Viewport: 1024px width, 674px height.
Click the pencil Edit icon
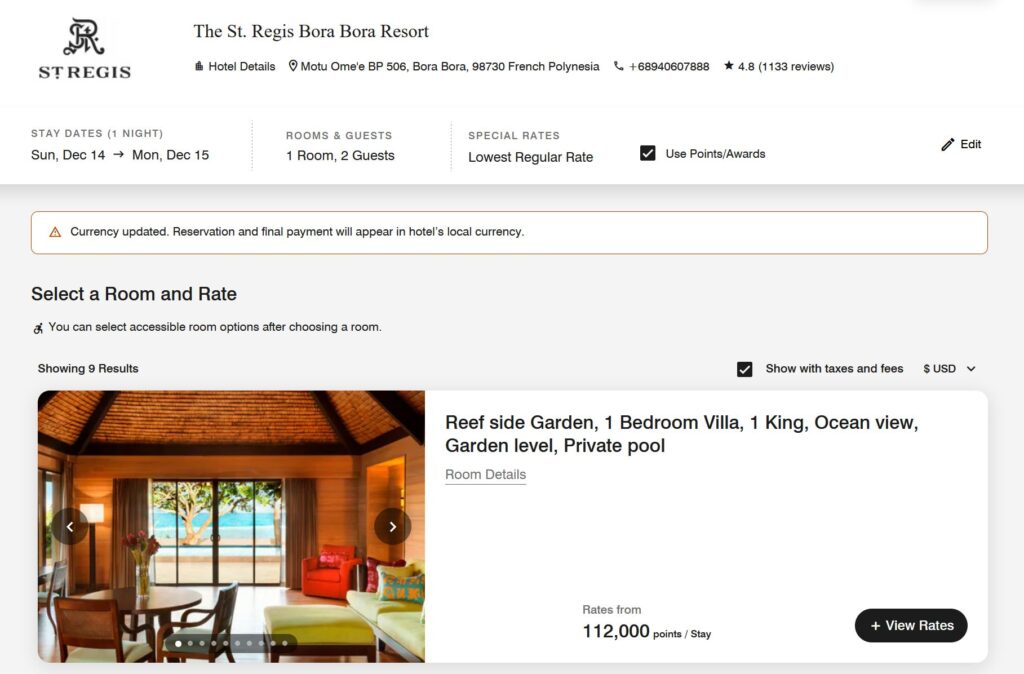[x=948, y=145]
